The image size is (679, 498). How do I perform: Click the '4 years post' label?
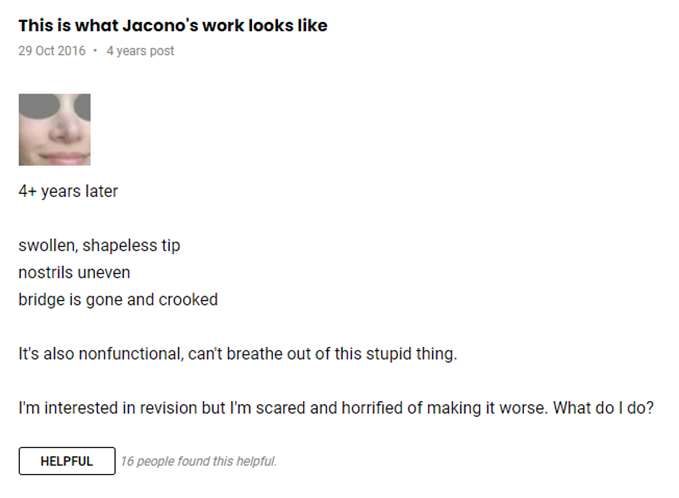[x=140, y=51]
